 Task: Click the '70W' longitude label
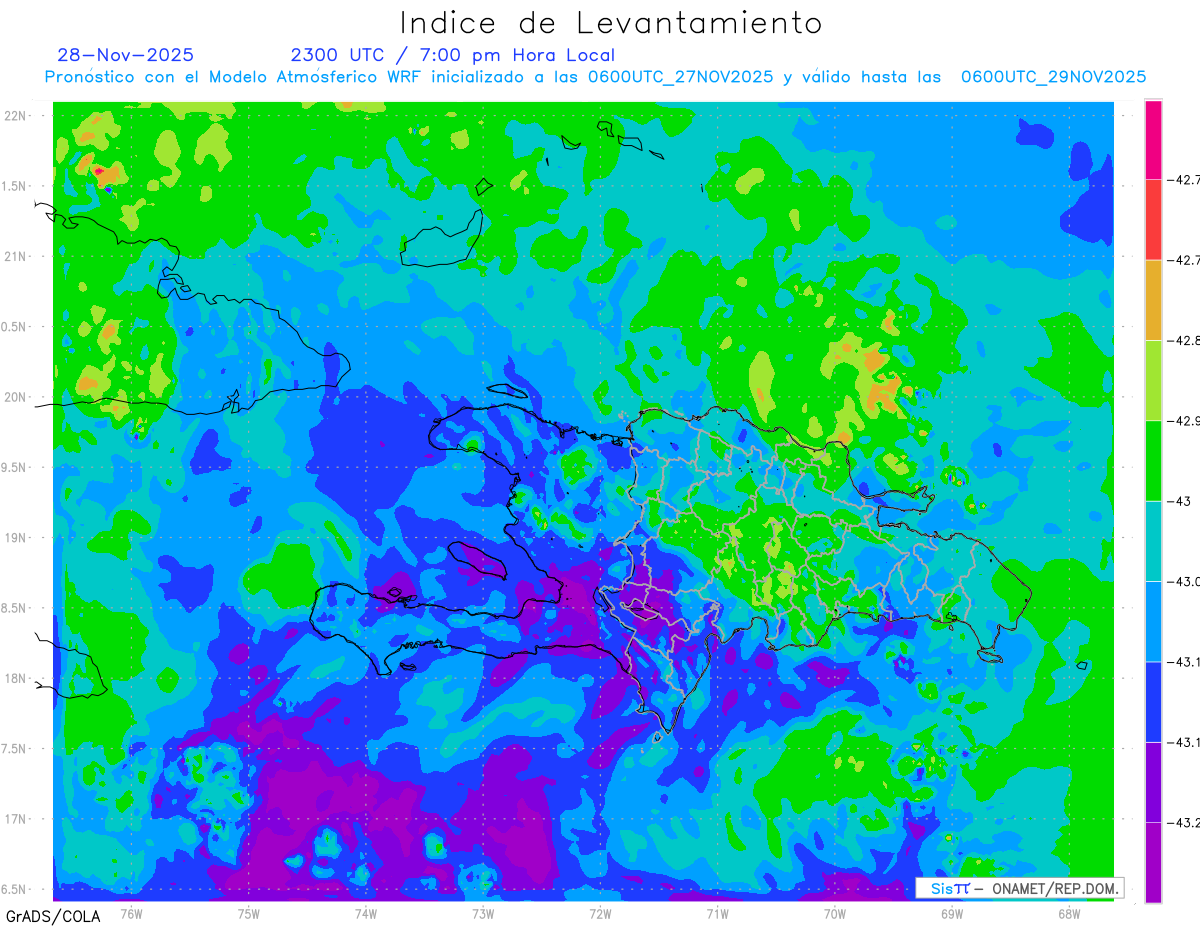tap(835, 913)
